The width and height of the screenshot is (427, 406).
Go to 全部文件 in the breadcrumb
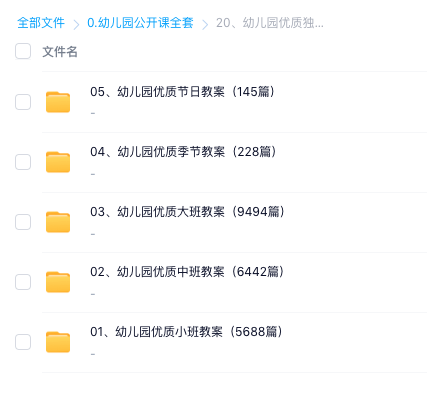(x=41, y=23)
